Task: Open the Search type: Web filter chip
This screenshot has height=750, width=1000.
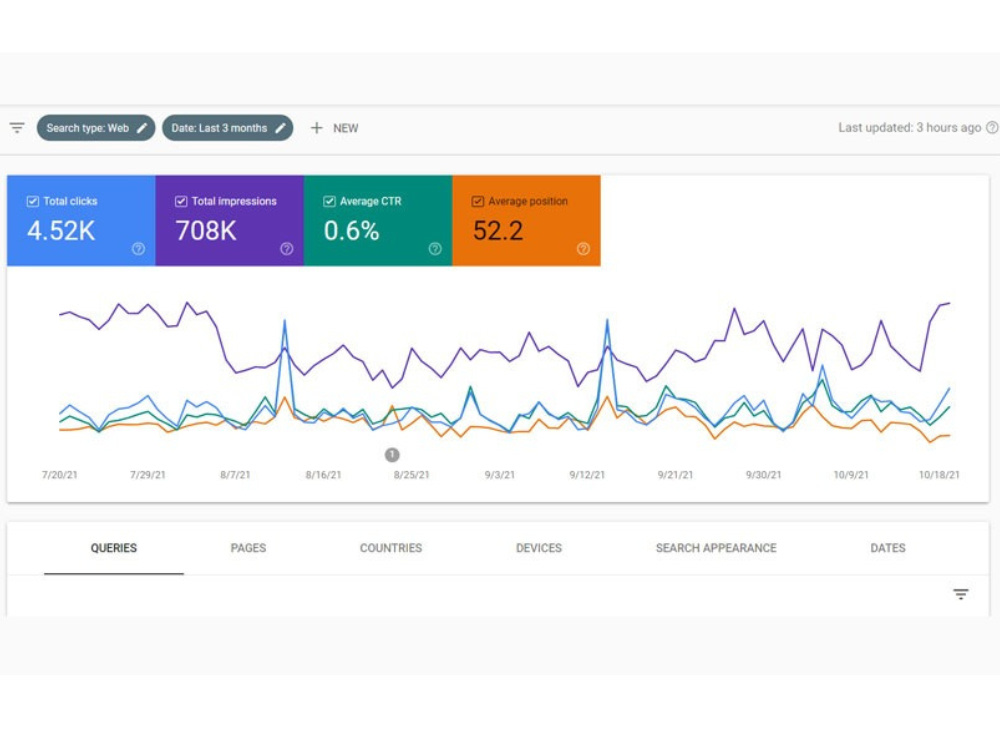Action: (x=96, y=128)
